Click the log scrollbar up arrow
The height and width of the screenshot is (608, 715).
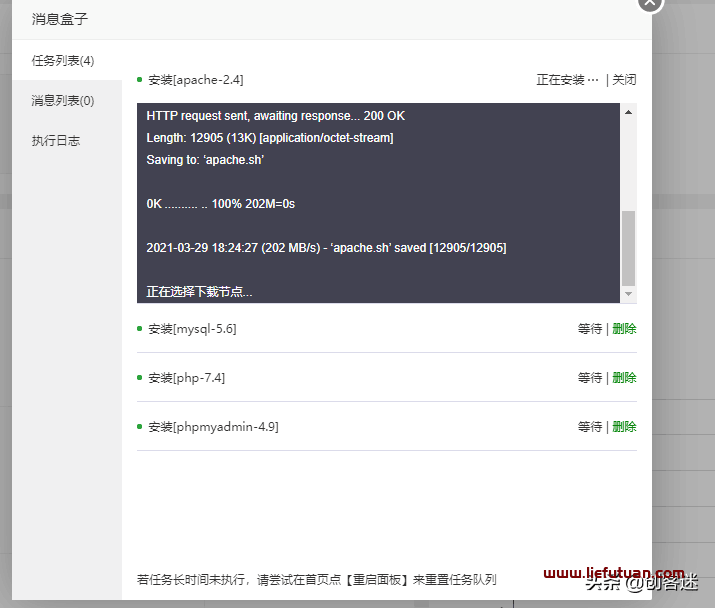628,112
